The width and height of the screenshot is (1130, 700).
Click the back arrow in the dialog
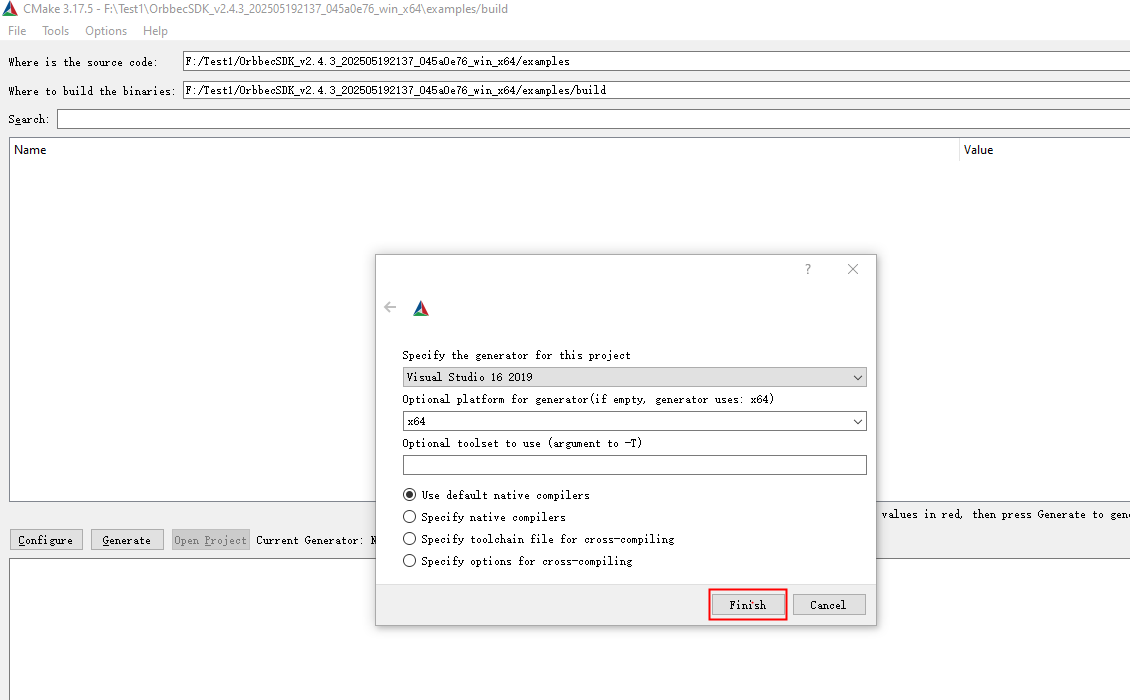[390, 308]
